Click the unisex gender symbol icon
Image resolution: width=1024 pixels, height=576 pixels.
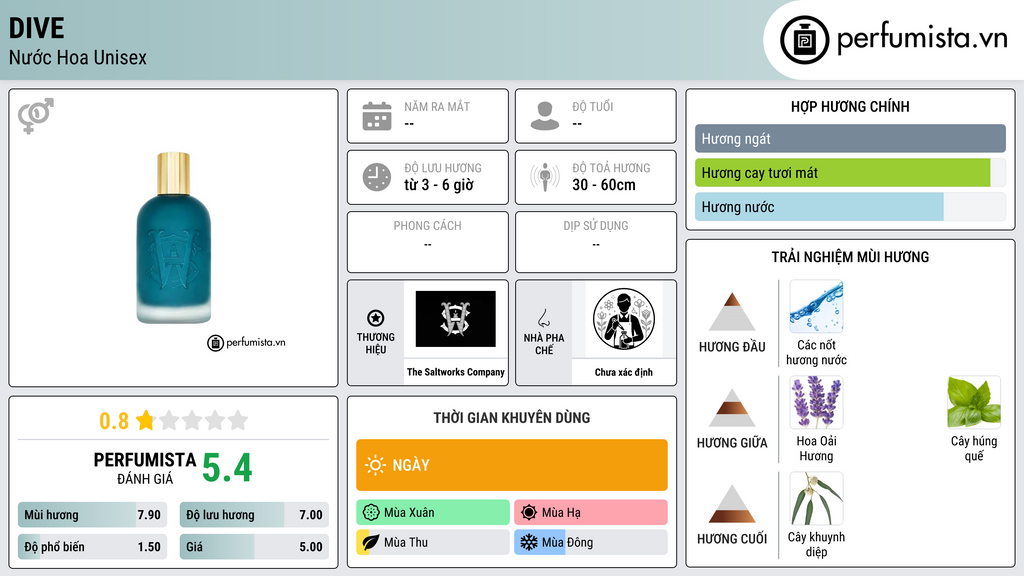click(36, 116)
